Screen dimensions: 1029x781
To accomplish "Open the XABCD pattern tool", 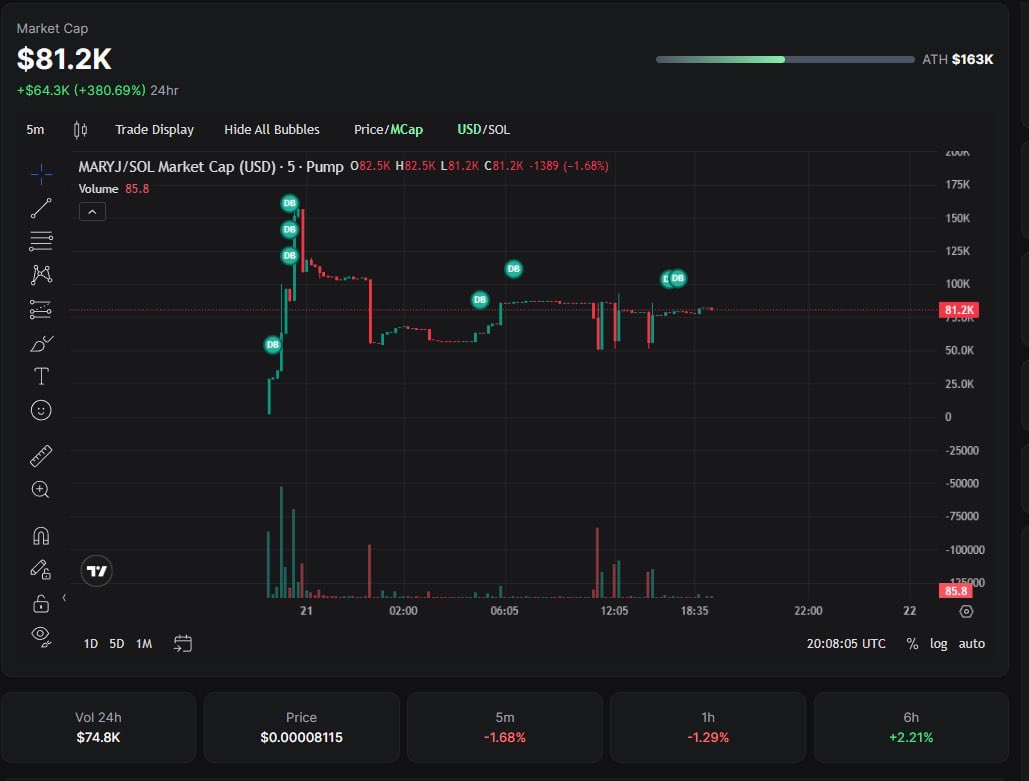I will (40, 274).
